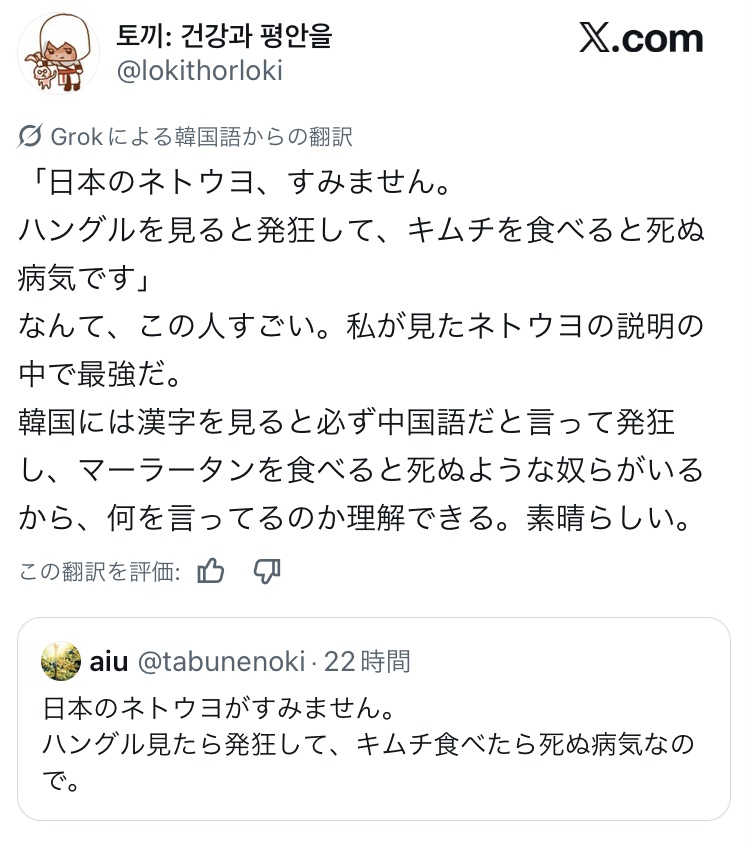Open the 토끼 profile avatar

coord(59,53)
